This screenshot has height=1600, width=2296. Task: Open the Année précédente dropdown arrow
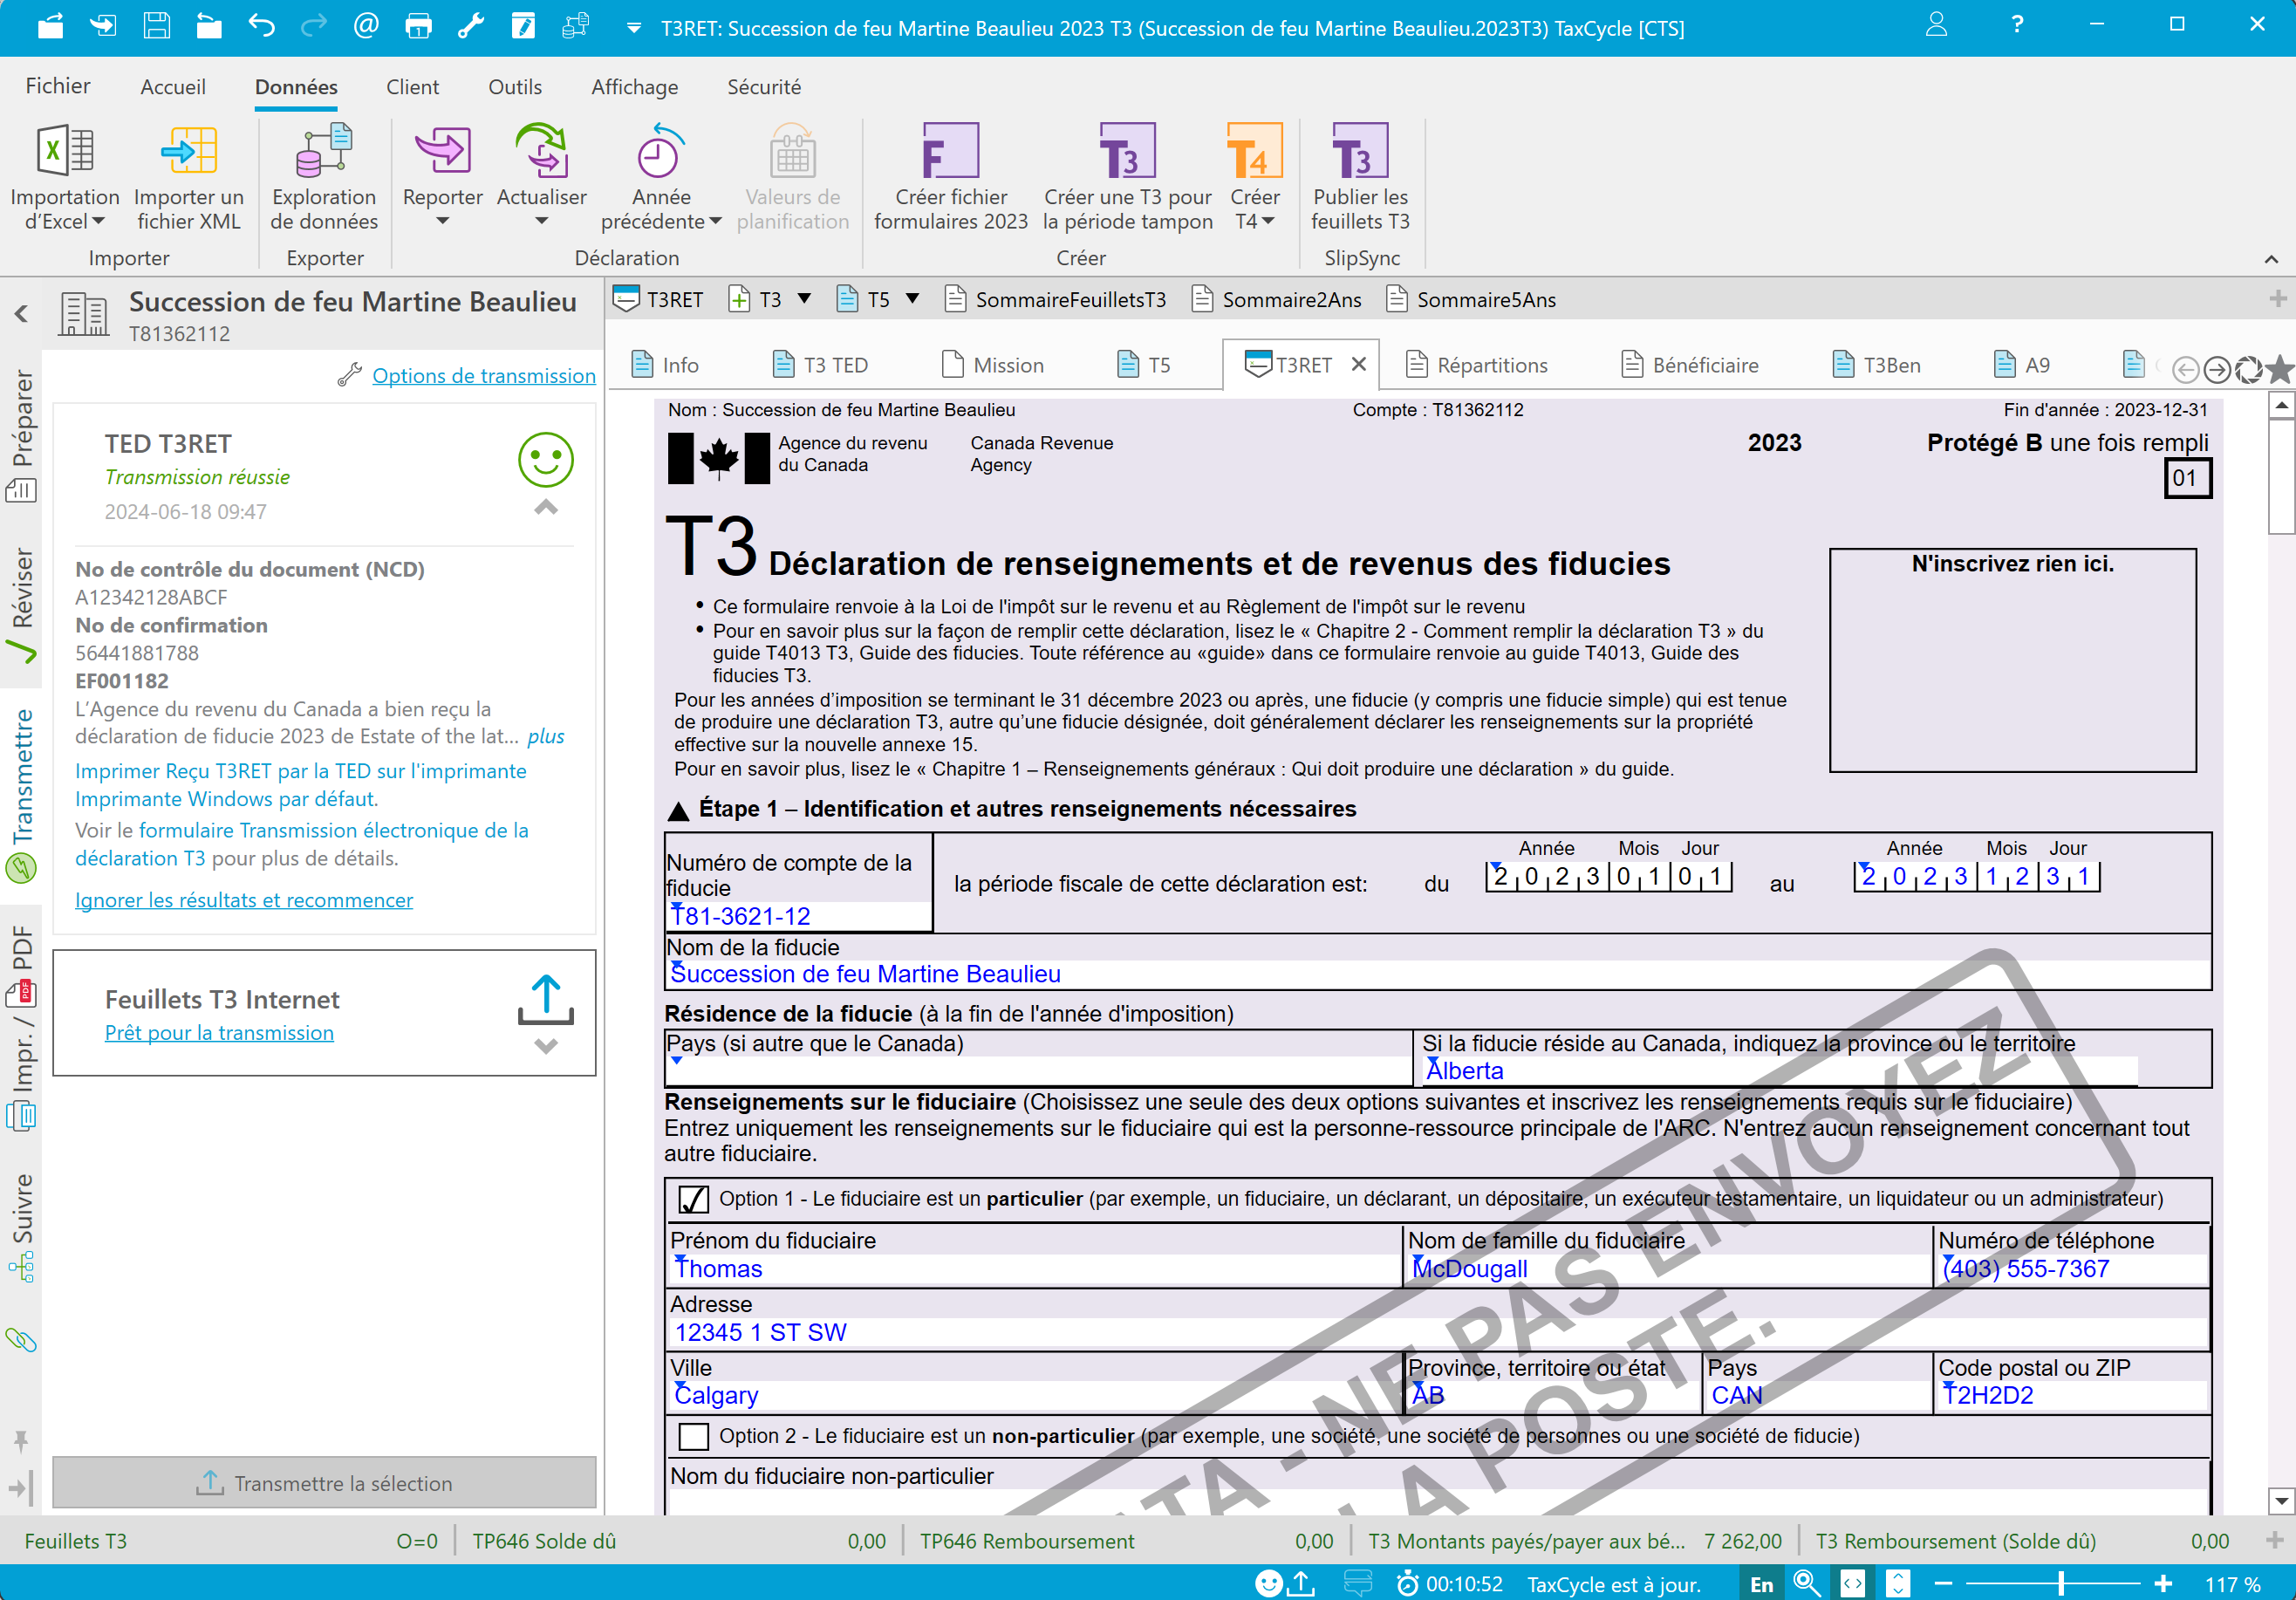(x=715, y=222)
